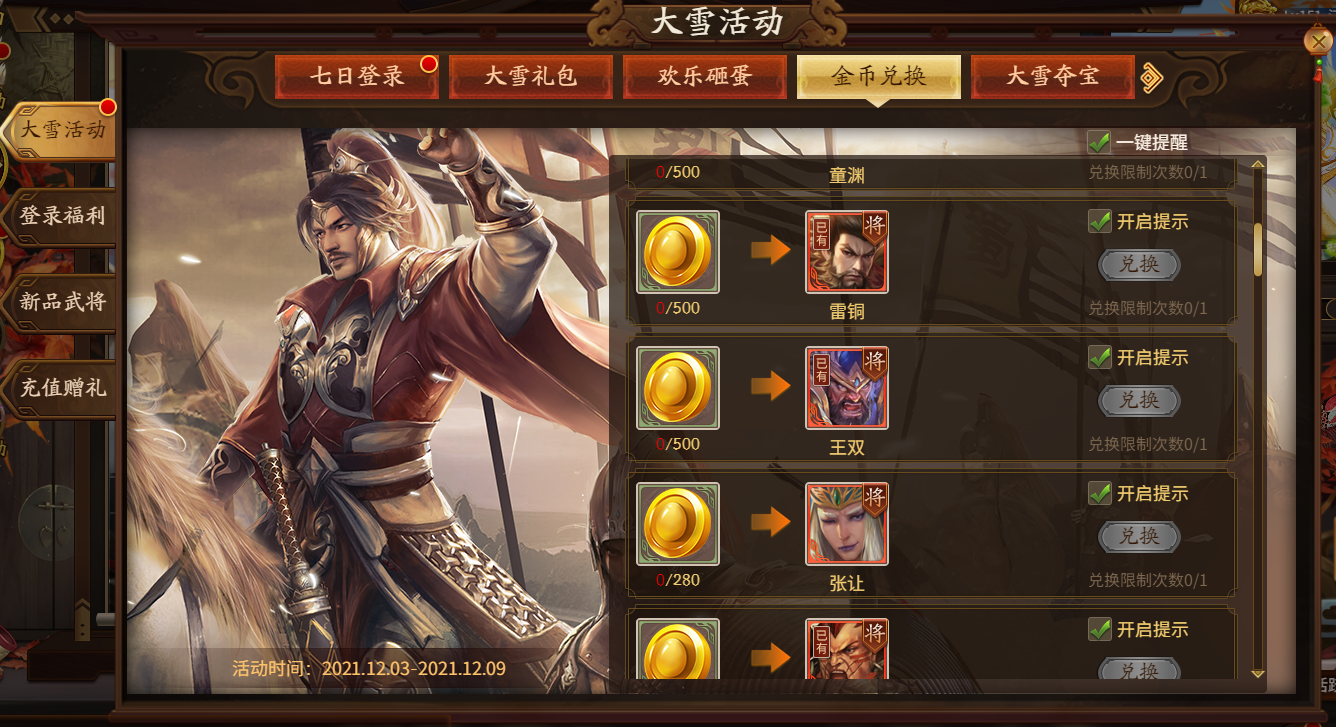Click 兑换 button for 雷铜

pos(1139,265)
